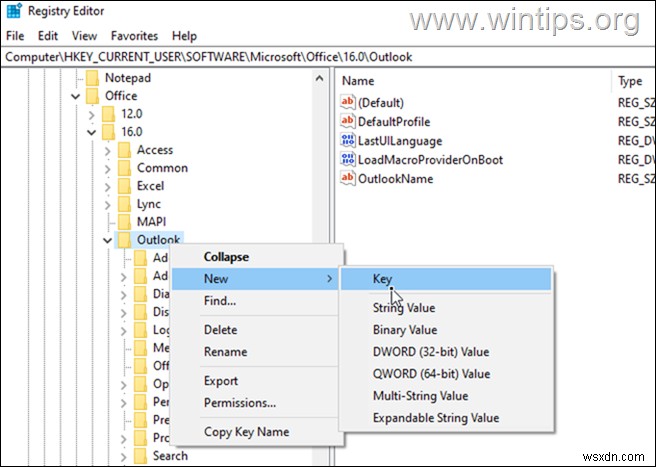Expand the Excel tree node arrow
This screenshot has width=656, height=467.
(108, 186)
